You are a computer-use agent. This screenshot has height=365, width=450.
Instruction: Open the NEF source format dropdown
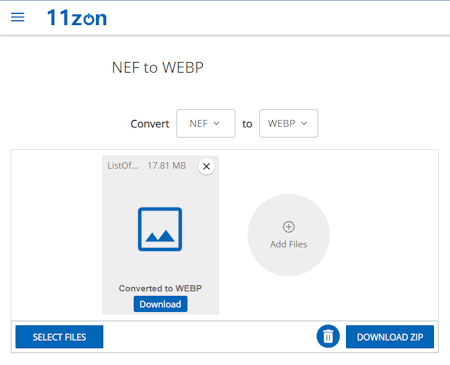pos(206,123)
